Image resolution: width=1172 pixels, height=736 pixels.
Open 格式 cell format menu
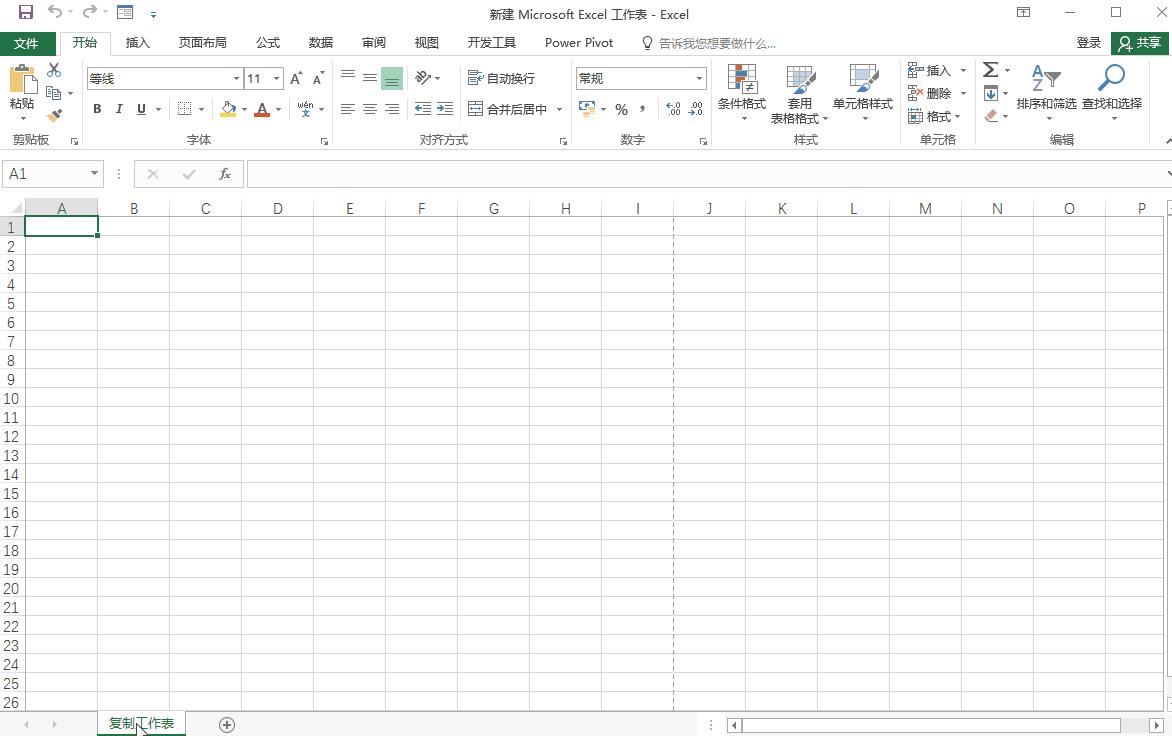934,117
